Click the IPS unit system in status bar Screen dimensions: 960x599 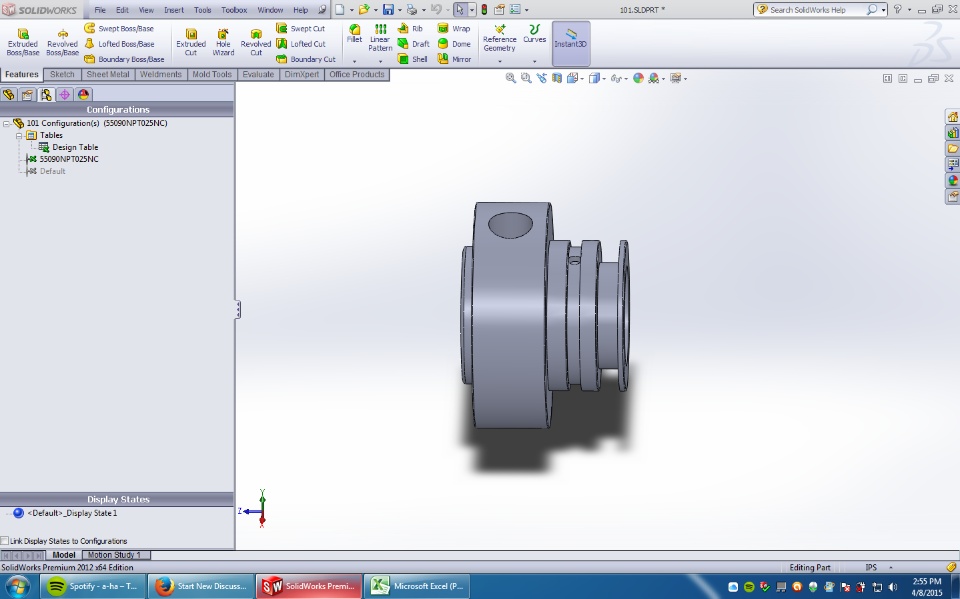871,567
